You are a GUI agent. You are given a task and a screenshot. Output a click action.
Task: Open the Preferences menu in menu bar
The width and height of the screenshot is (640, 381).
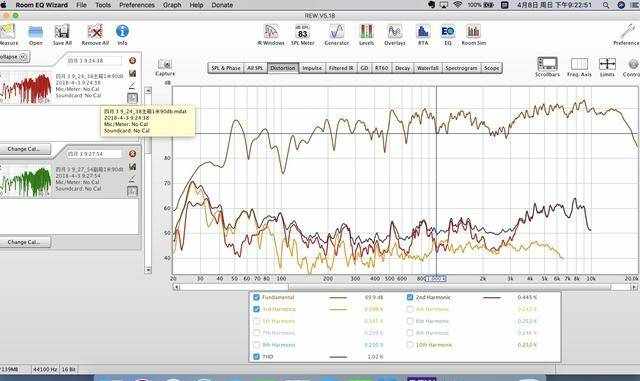point(137,5)
